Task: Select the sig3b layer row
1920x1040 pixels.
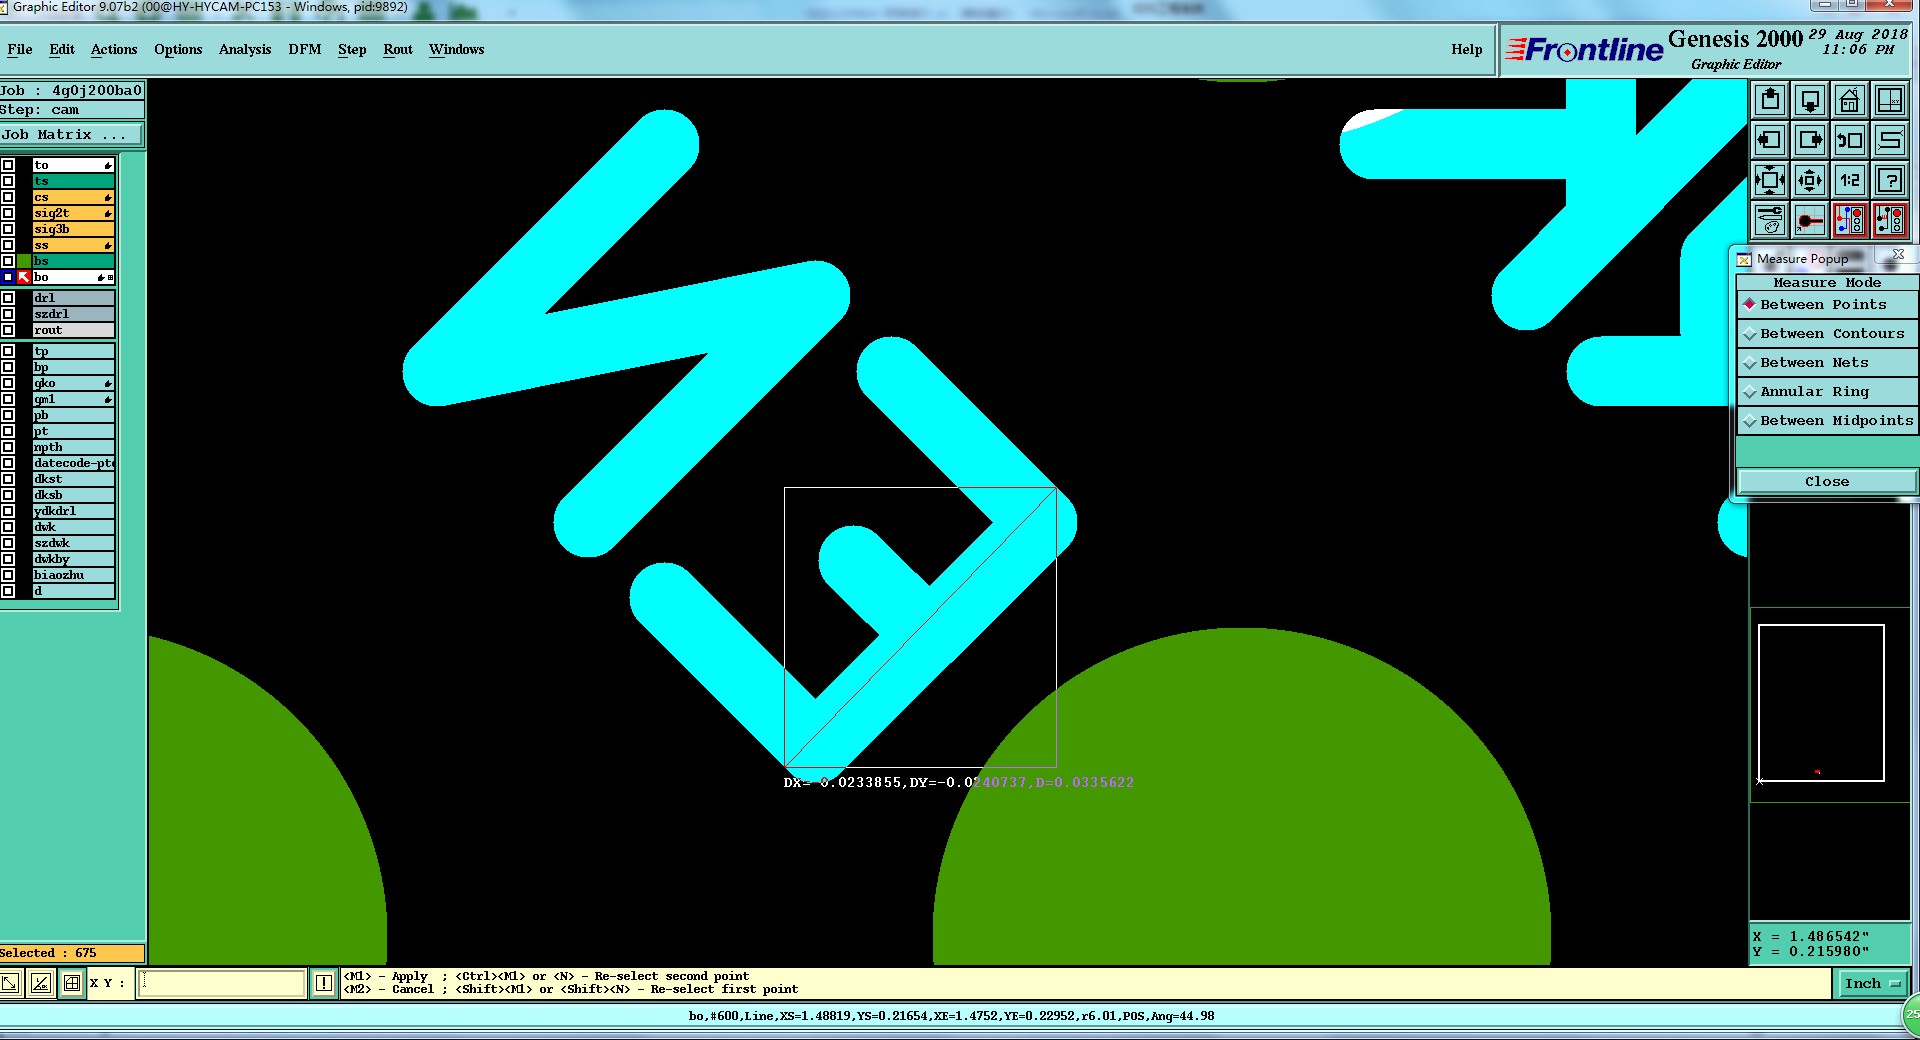Action: (73, 229)
